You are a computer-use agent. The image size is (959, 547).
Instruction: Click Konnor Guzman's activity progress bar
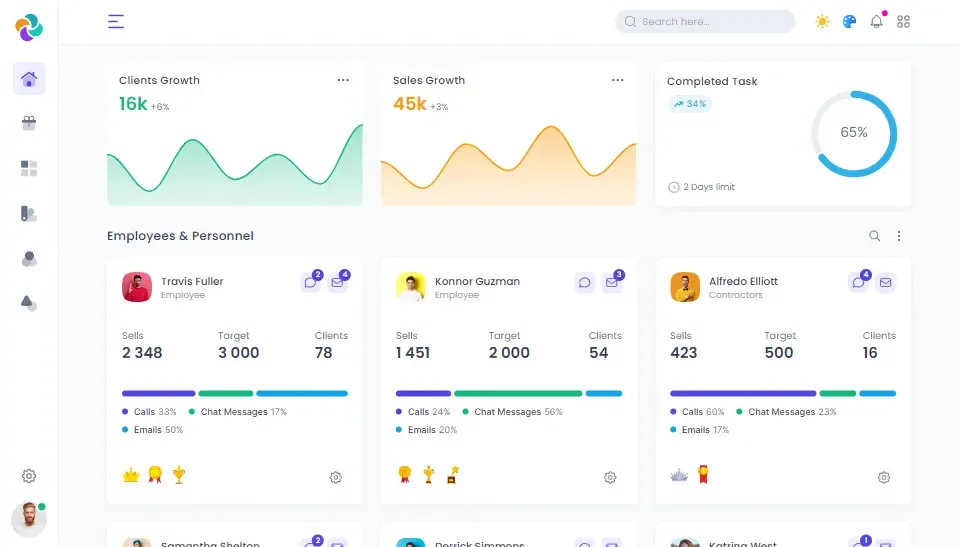click(x=509, y=393)
